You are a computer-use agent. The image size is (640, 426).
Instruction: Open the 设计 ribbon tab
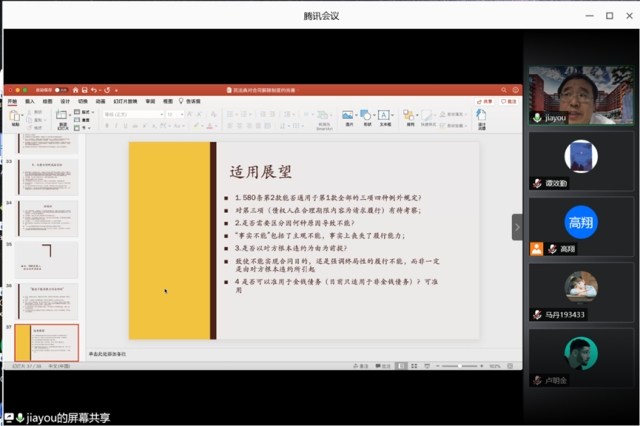[65, 101]
